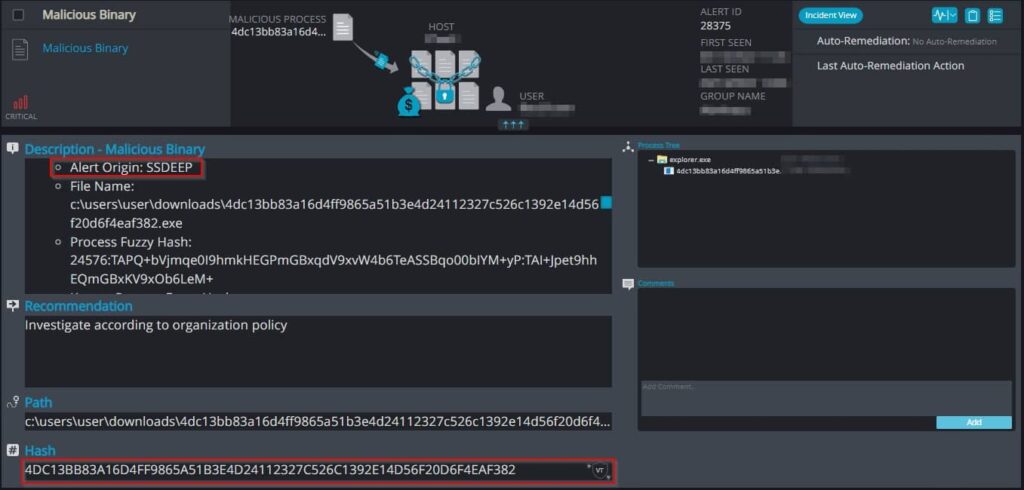
Task: Click the critical severity bars icon
Action: point(21,103)
